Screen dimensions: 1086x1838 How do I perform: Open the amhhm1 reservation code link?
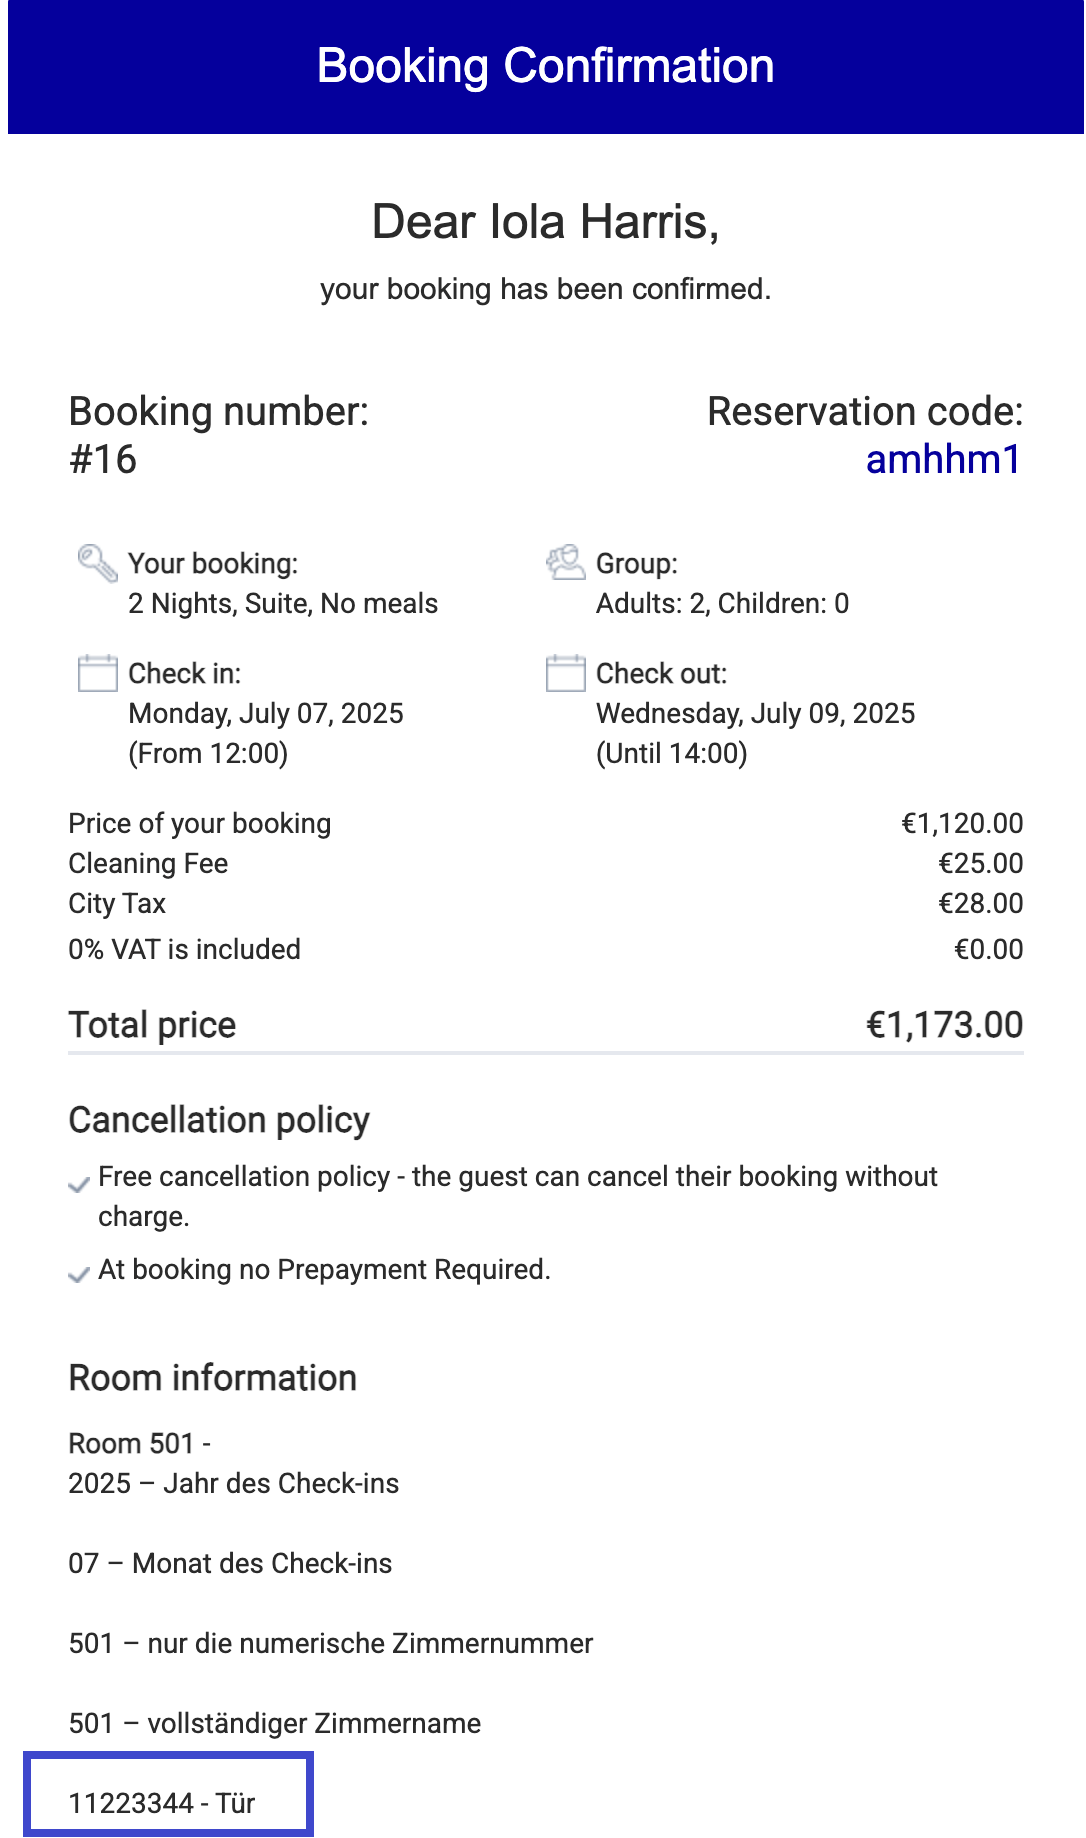pos(944,459)
